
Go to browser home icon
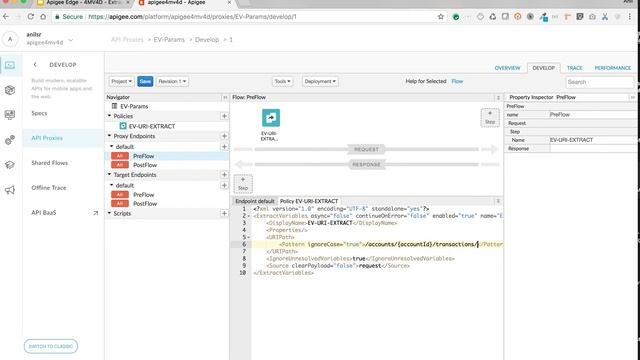coord(43,17)
